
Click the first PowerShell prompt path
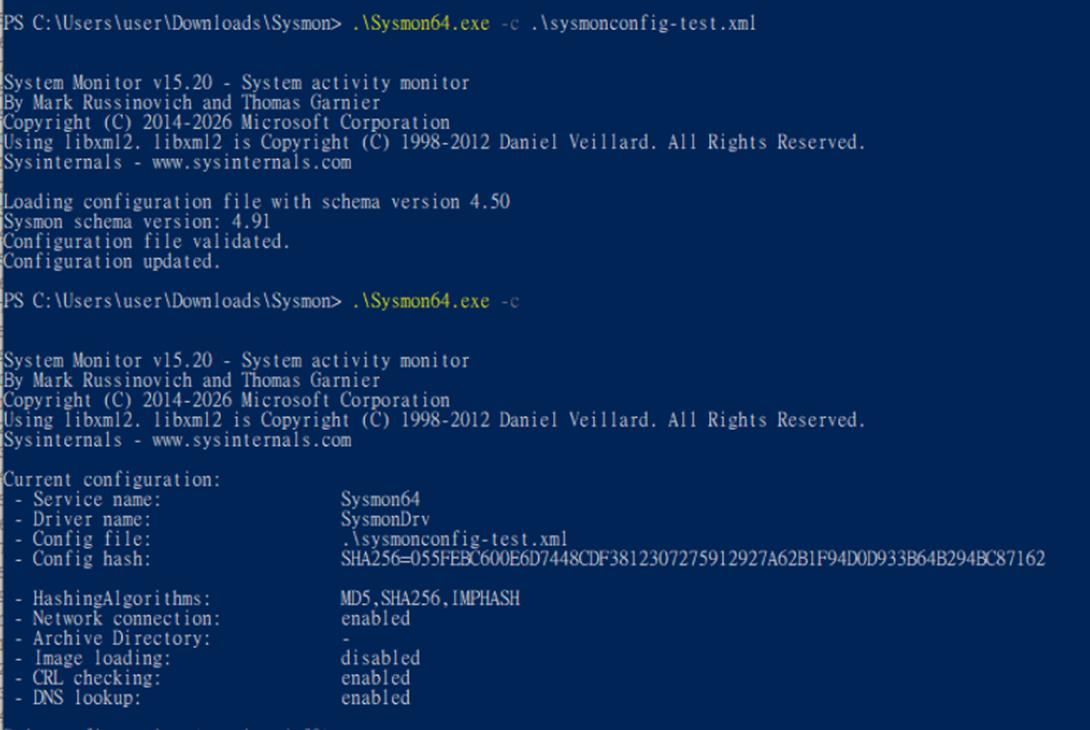click(x=172, y=23)
